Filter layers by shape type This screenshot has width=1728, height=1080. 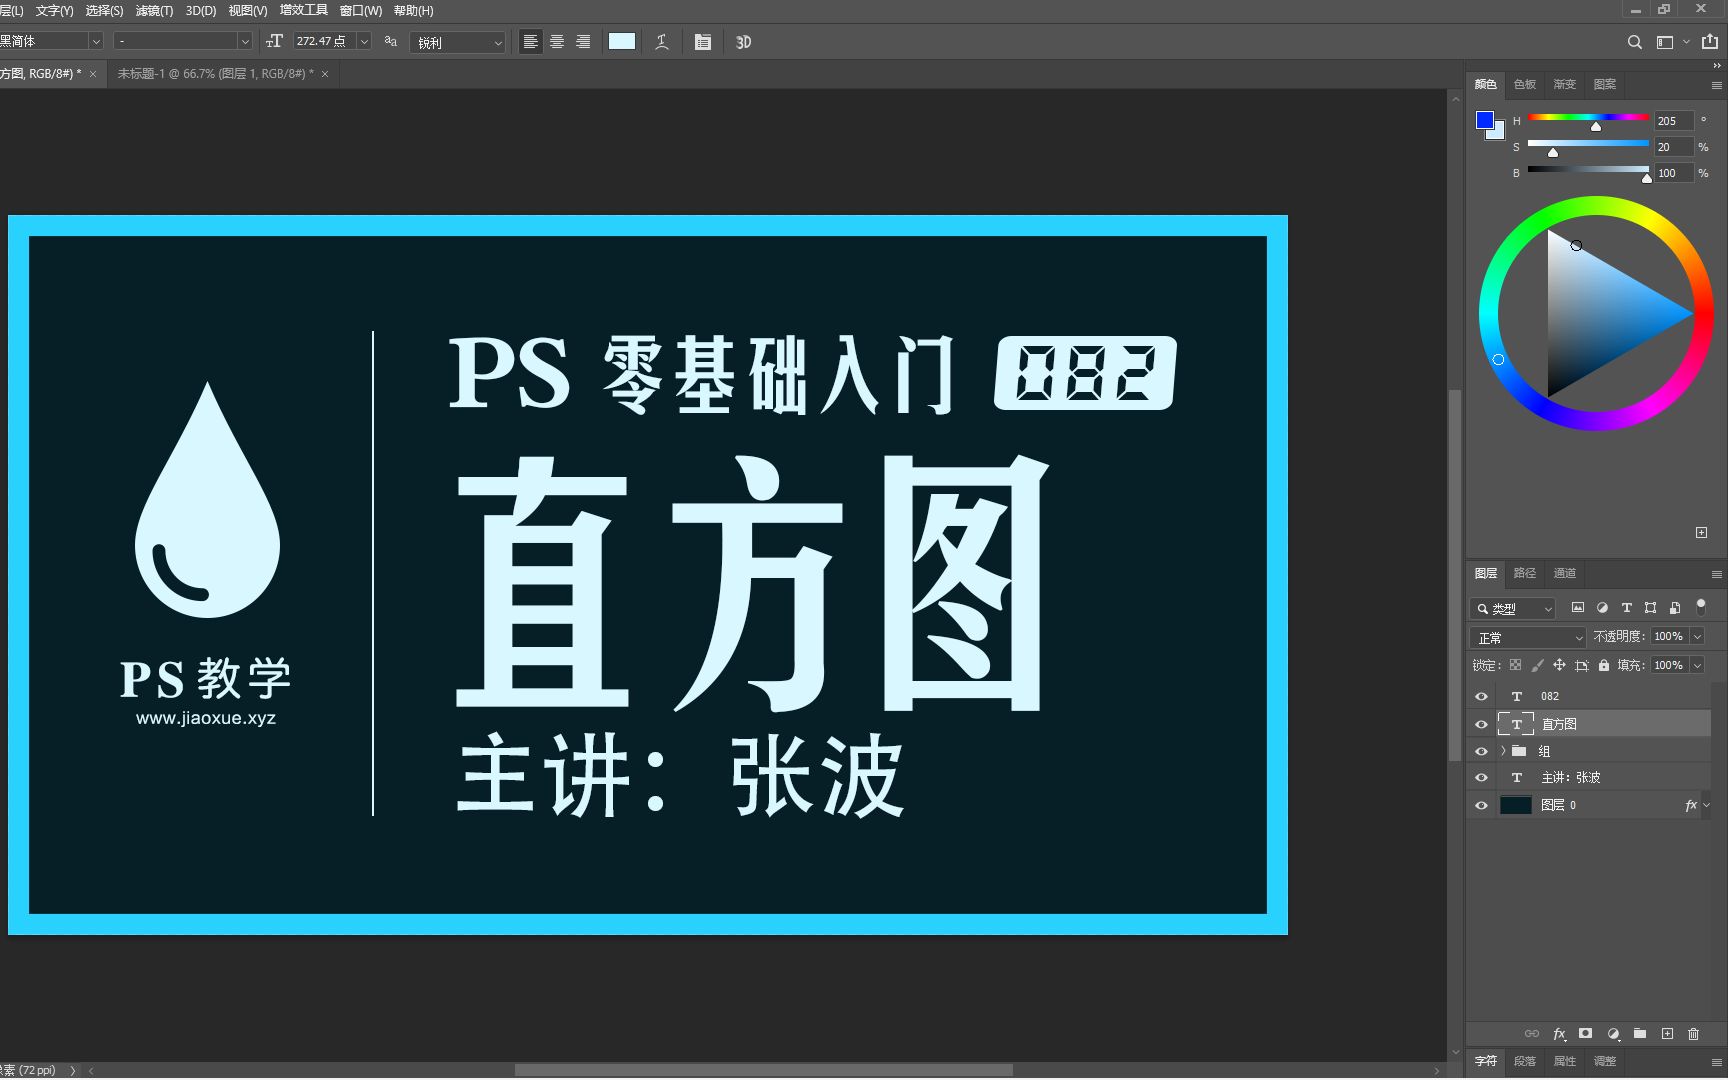[1650, 607]
